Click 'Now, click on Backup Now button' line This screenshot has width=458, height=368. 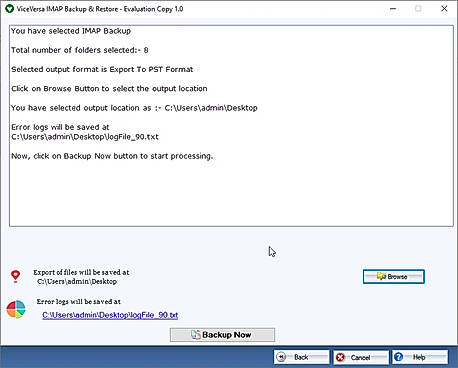click(112, 156)
